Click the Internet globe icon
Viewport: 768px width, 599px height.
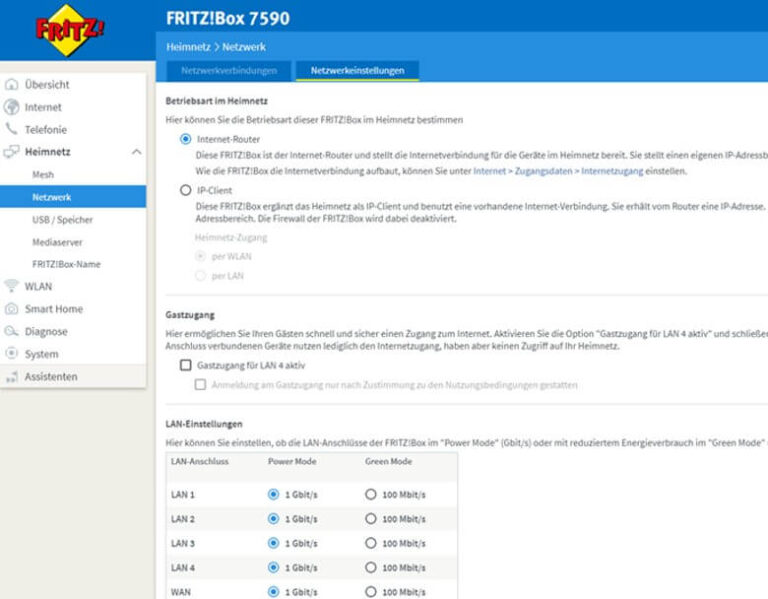pos(12,107)
